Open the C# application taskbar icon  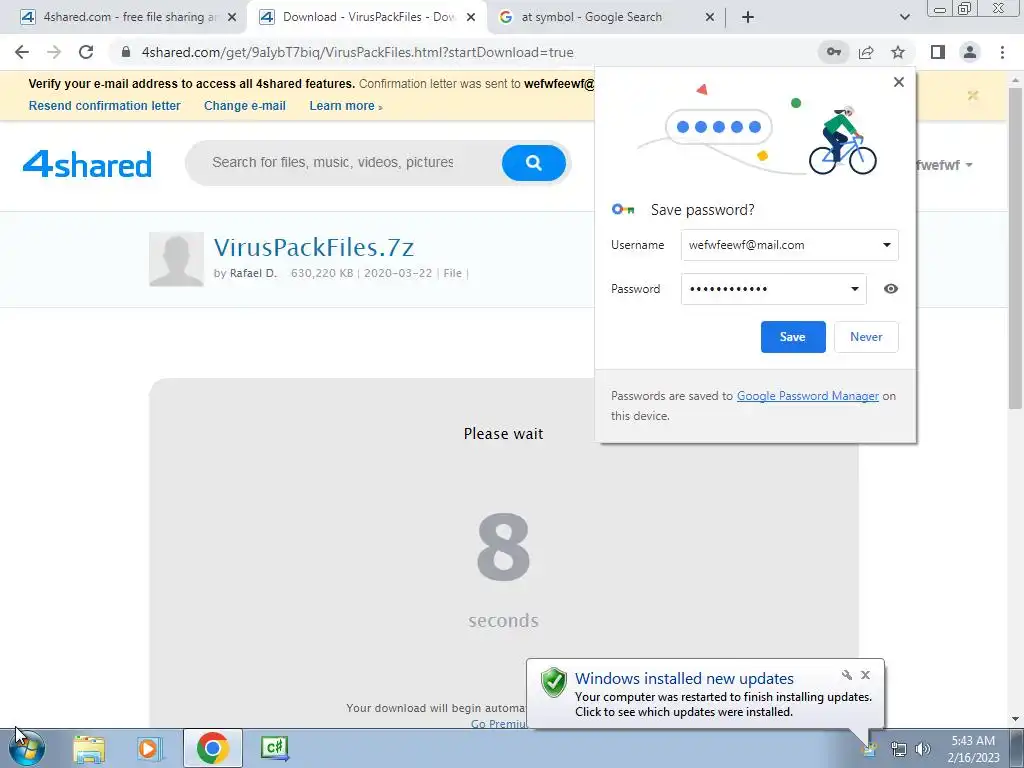[274, 748]
